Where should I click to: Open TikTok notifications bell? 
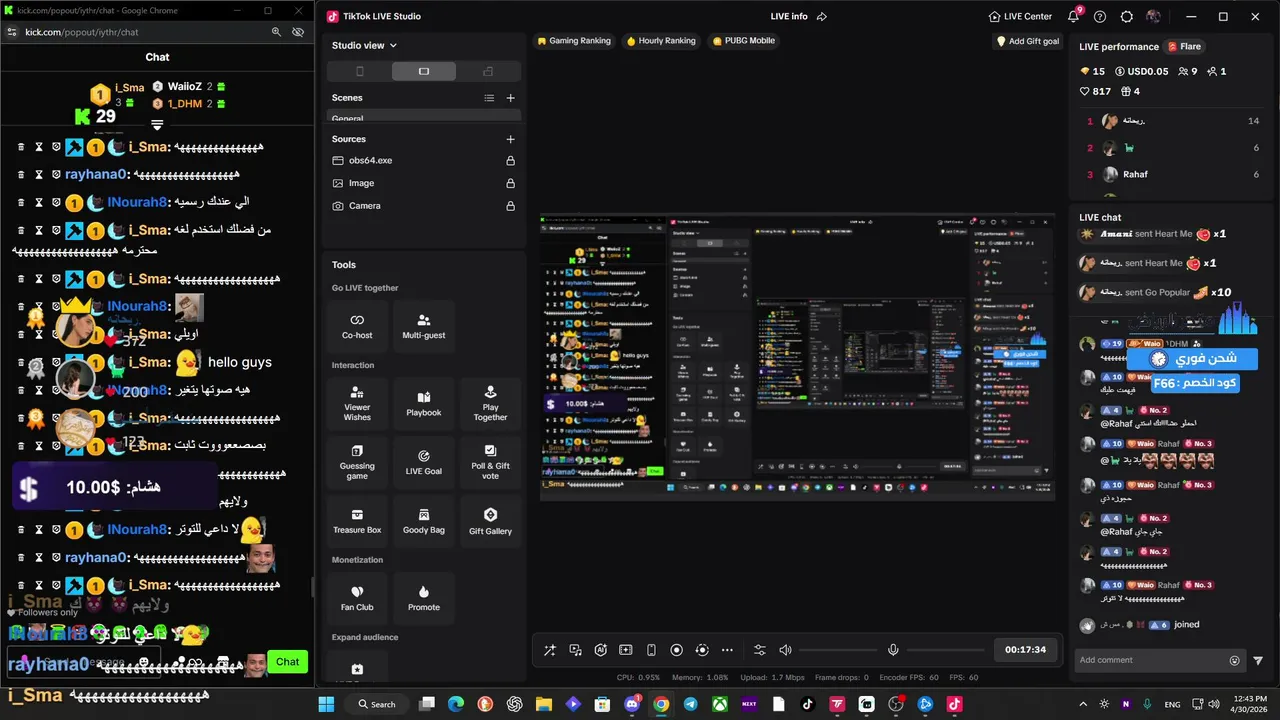1073,16
